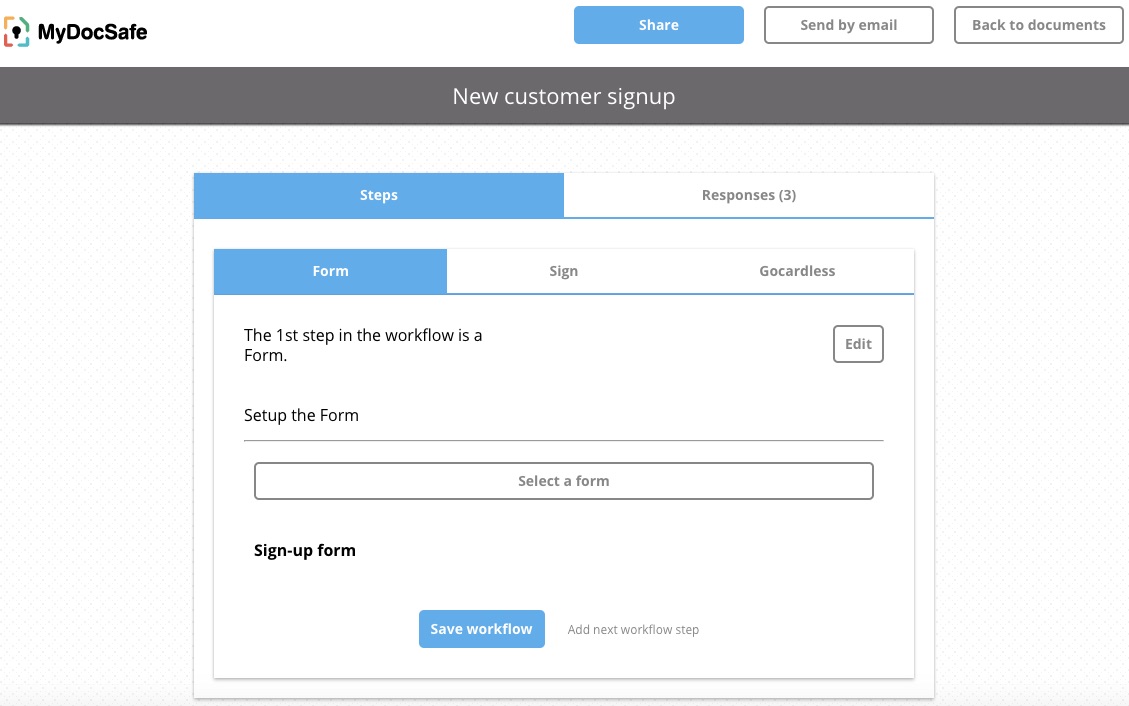Open the Select a form picker
The height and width of the screenshot is (706, 1129).
pos(563,481)
